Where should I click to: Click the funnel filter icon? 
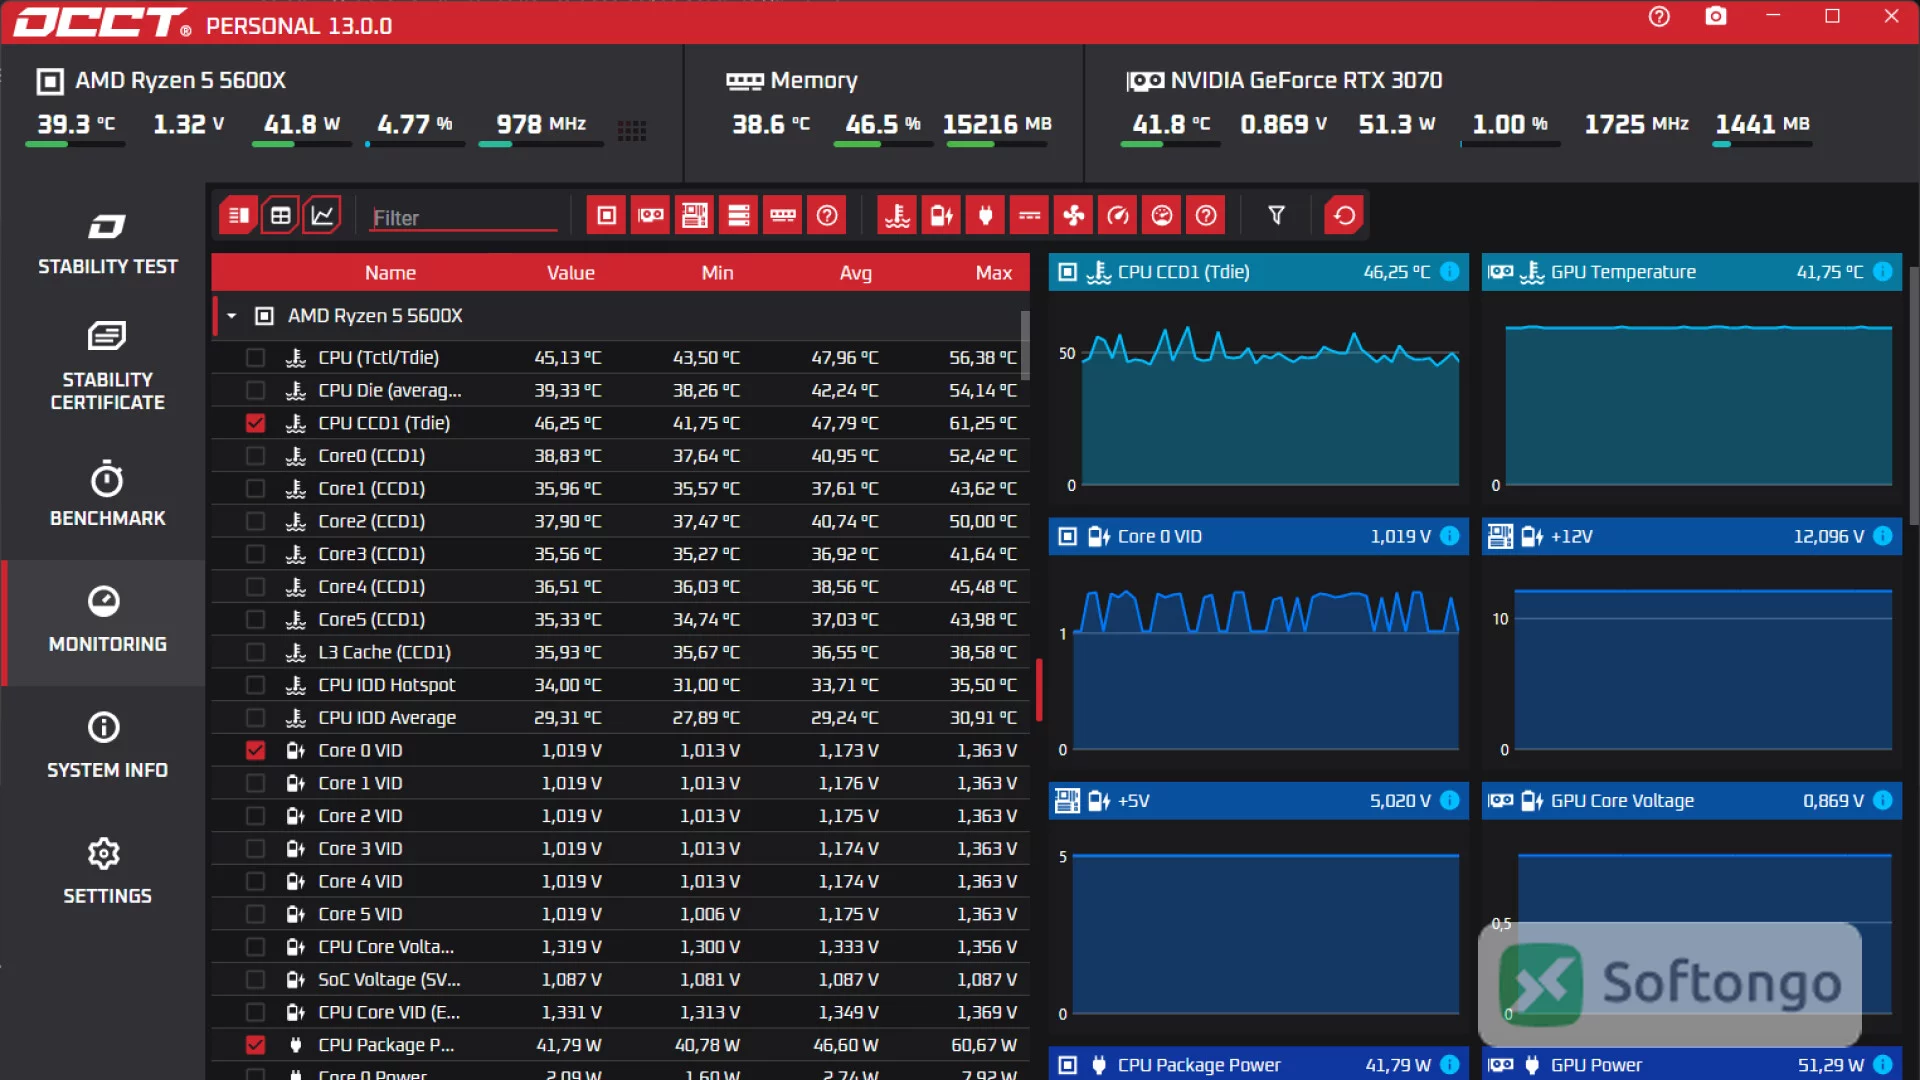tap(1276, 215)
